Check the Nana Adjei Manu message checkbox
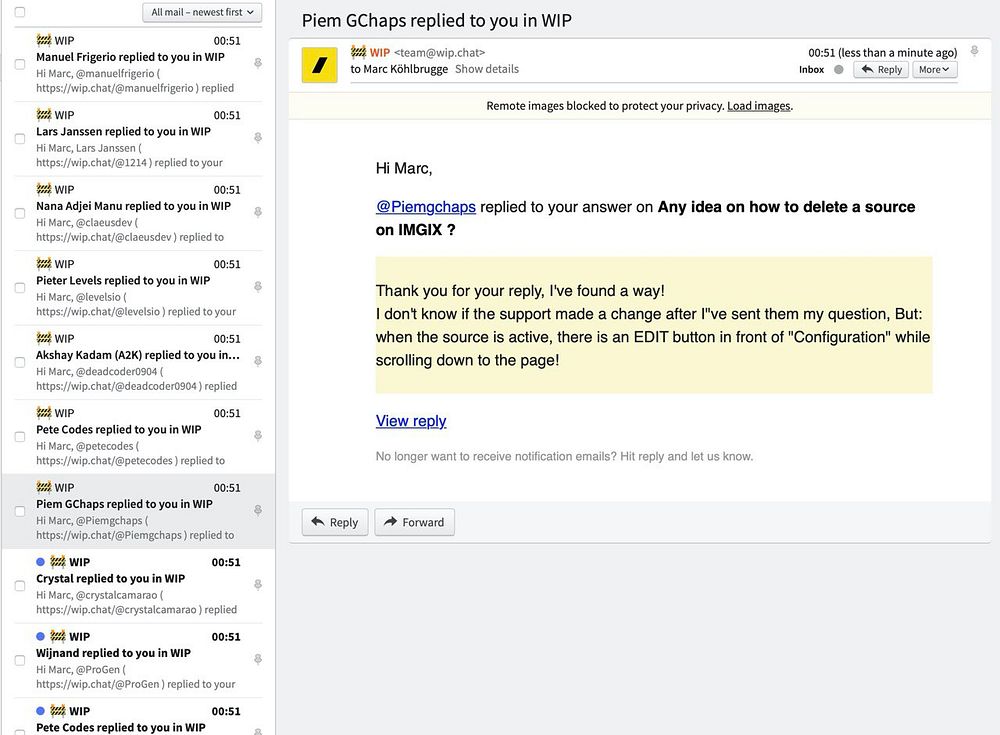This screenshot has width=1000, height=735. [20, 213]
